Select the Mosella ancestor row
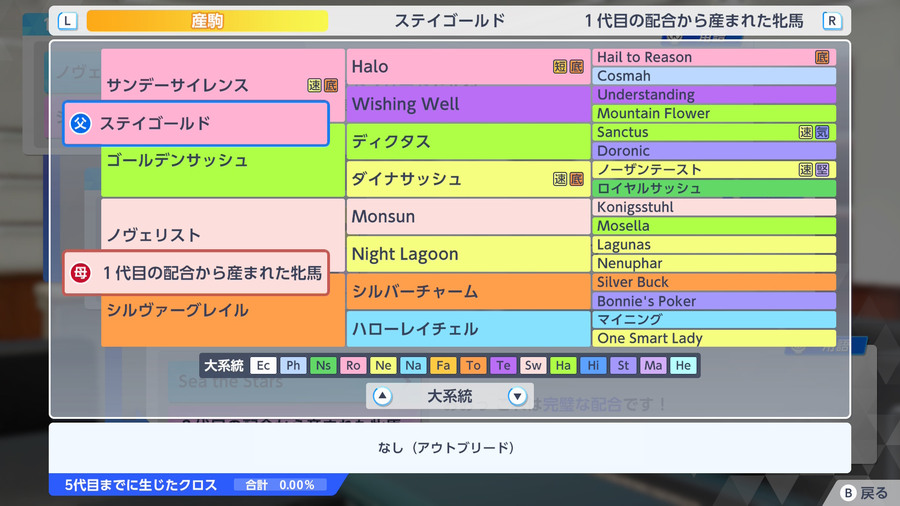This screenshot has height=506, width=900. 714,225
